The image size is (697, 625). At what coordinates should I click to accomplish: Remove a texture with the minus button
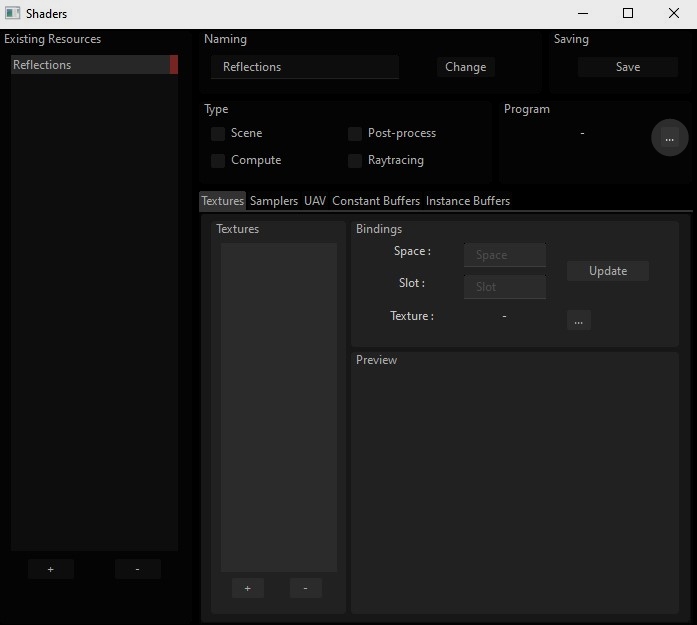pos(305,588)
